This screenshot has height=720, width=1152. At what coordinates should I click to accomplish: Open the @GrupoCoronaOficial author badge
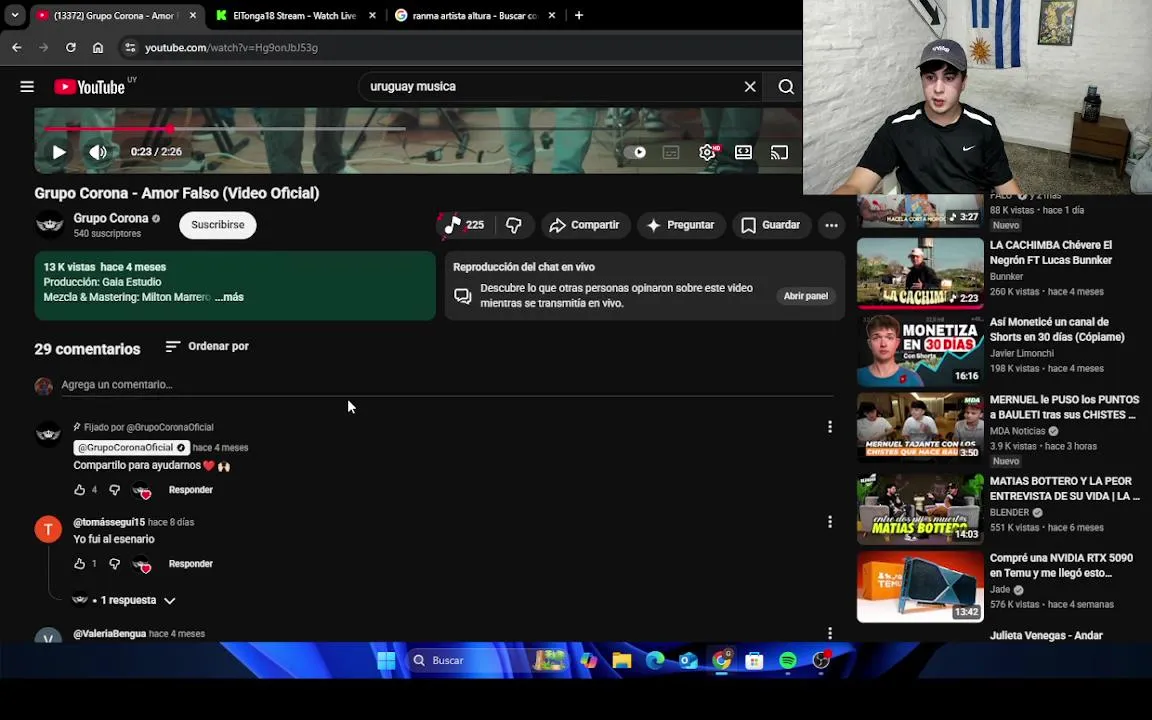coord(132,447)
